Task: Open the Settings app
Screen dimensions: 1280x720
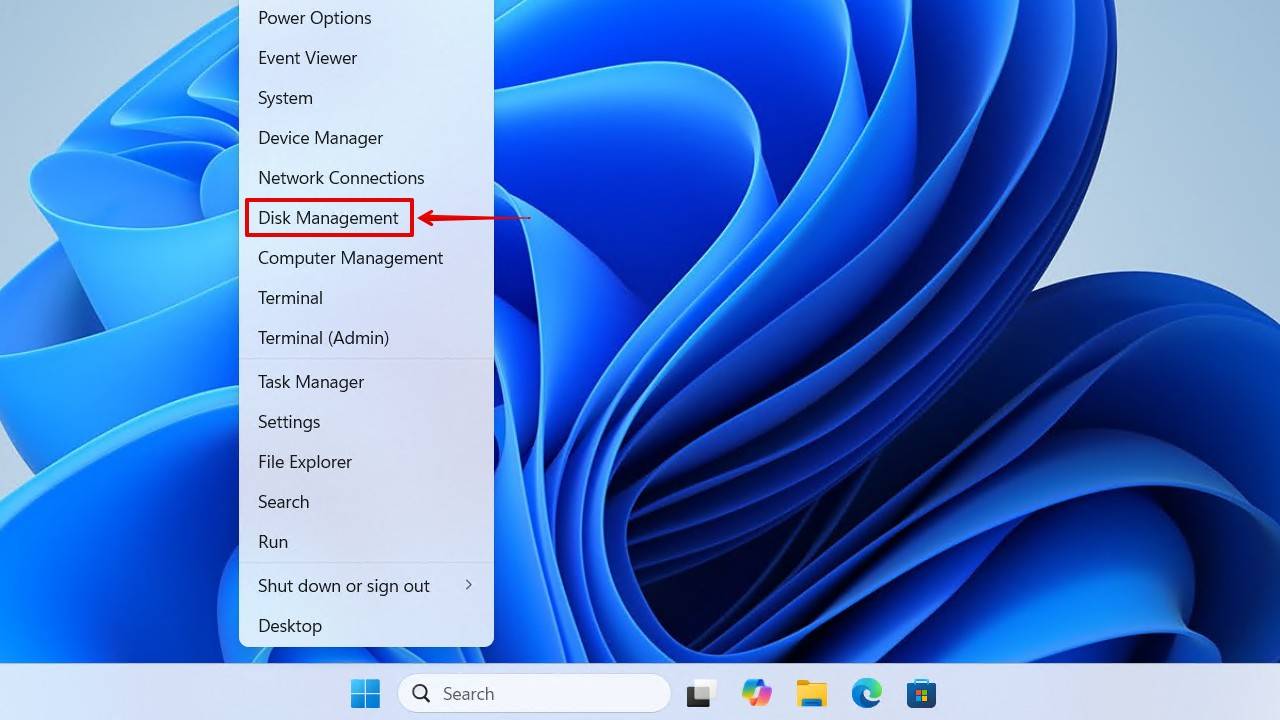Action: click(288, 422)
